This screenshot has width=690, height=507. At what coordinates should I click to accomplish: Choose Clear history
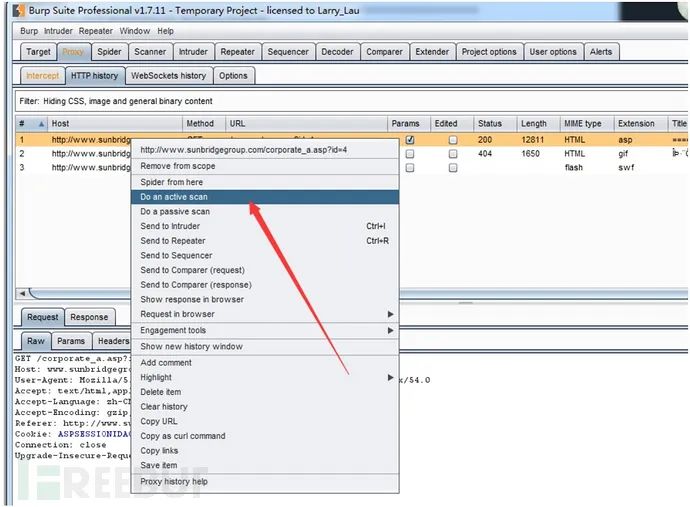tap(265, 407)
